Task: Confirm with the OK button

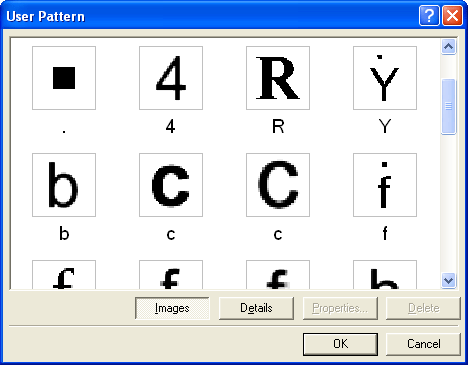Action: [x=340, y=344]
